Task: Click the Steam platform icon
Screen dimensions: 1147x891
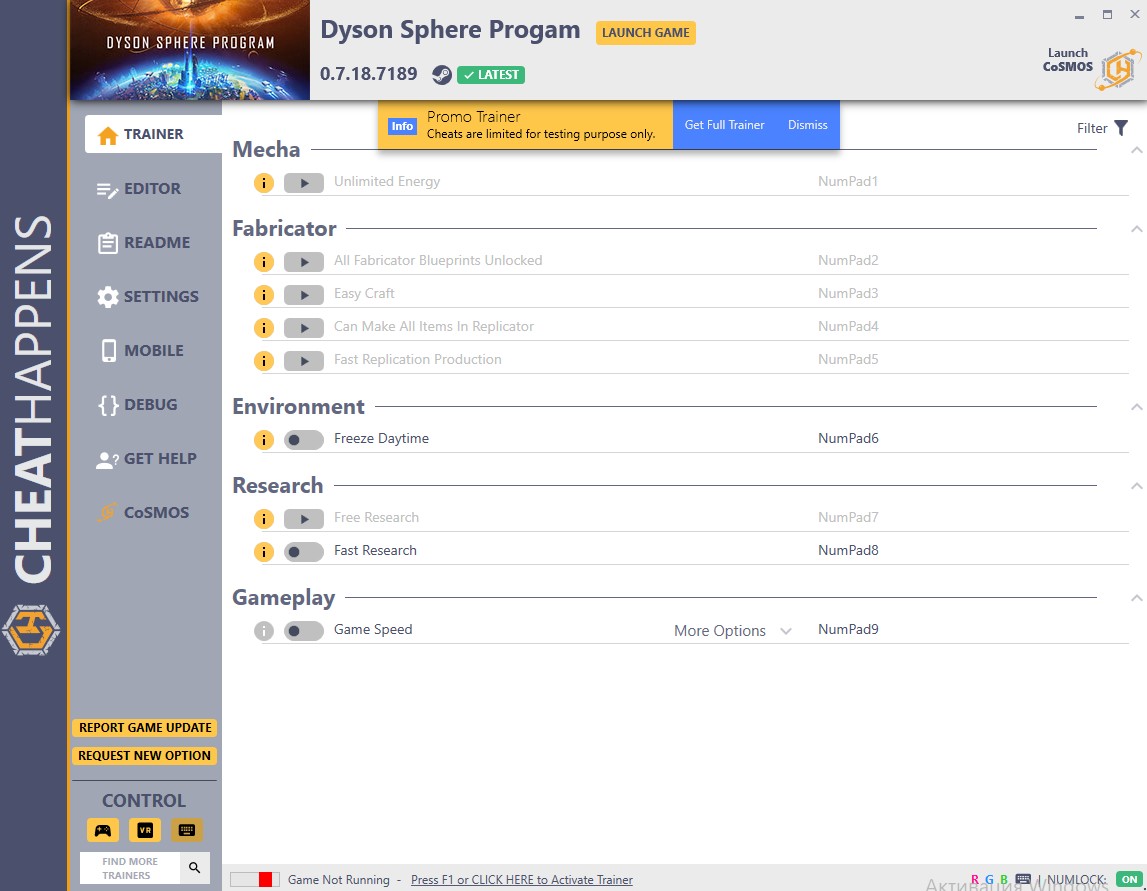Action: 441,75
